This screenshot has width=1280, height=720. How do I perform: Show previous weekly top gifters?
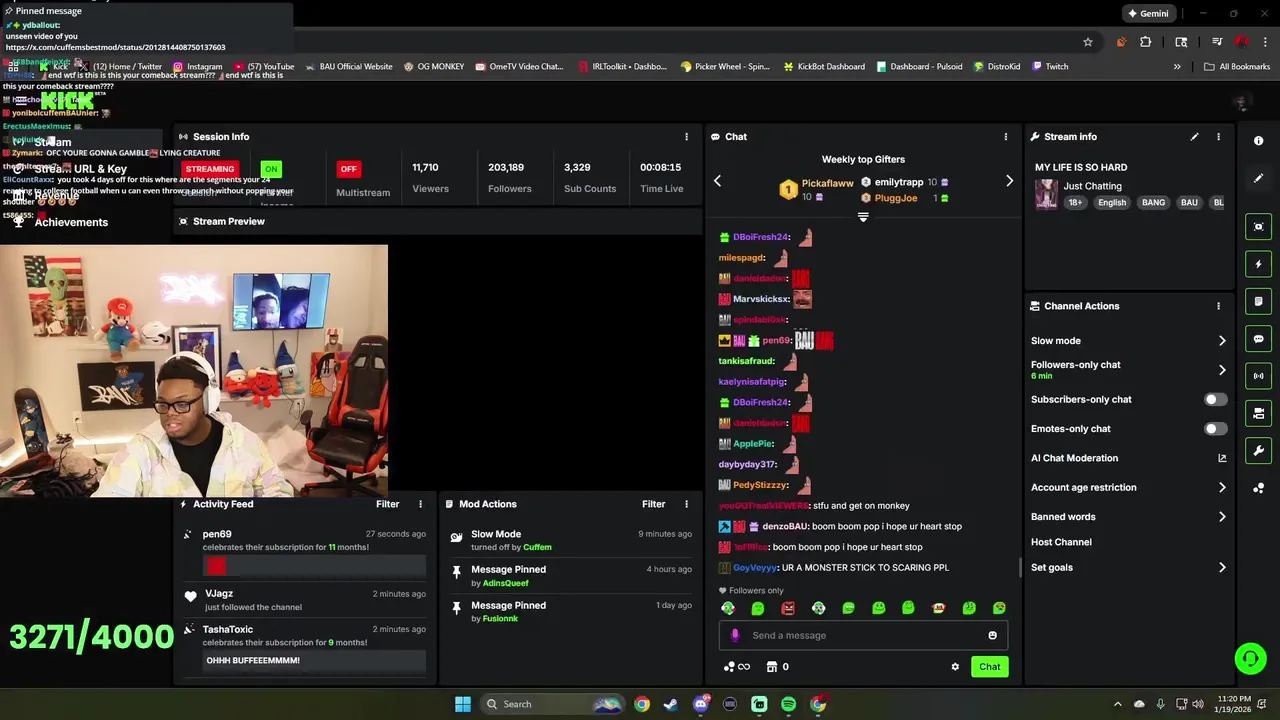[x=717, y=181]
